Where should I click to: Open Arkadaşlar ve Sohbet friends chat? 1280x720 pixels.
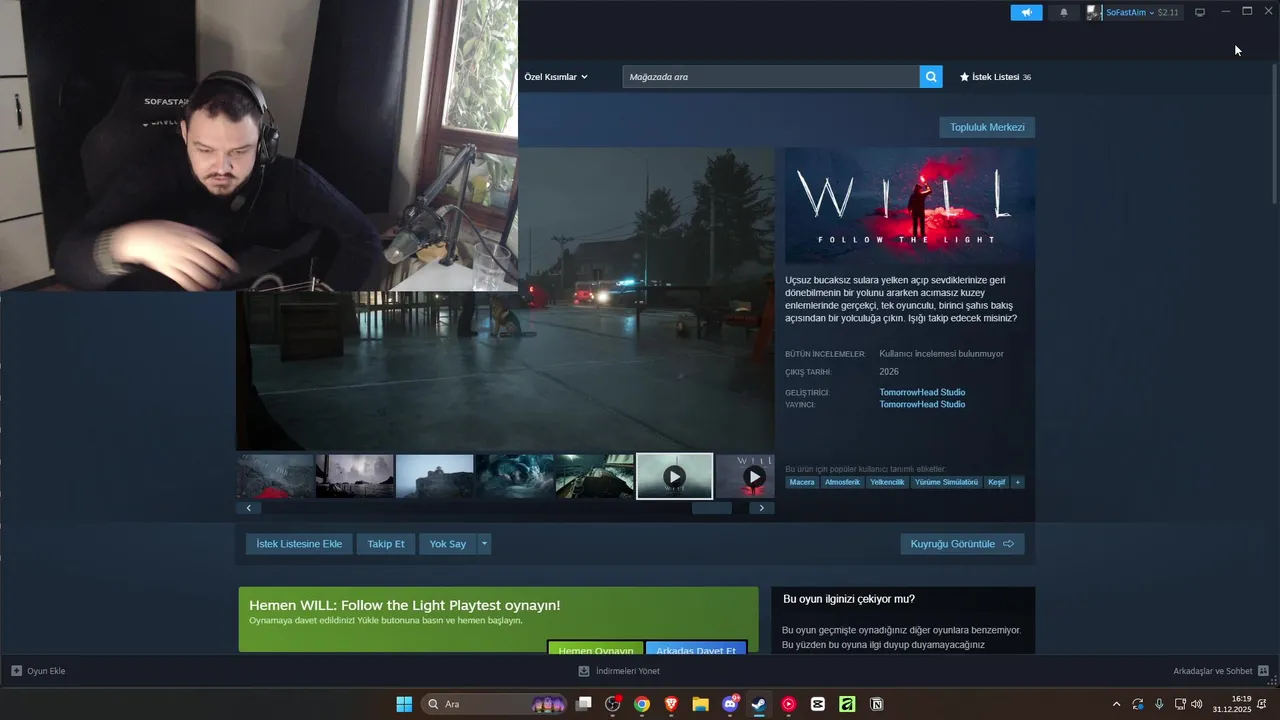pyautogui.click(x=1221, y=671)
